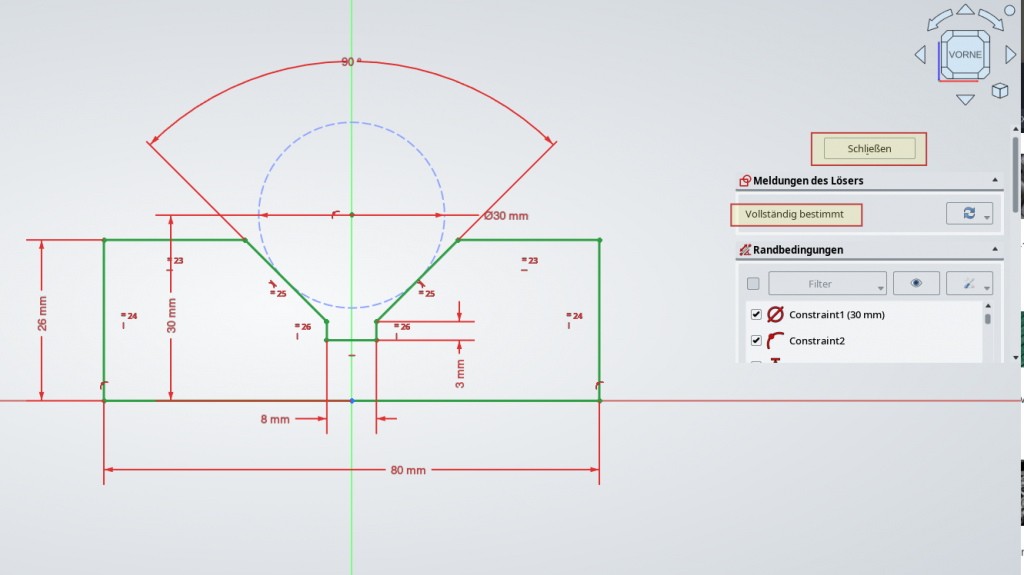
Task: Collapse the Randbedingungen section
Action: [x=995, y=250]
